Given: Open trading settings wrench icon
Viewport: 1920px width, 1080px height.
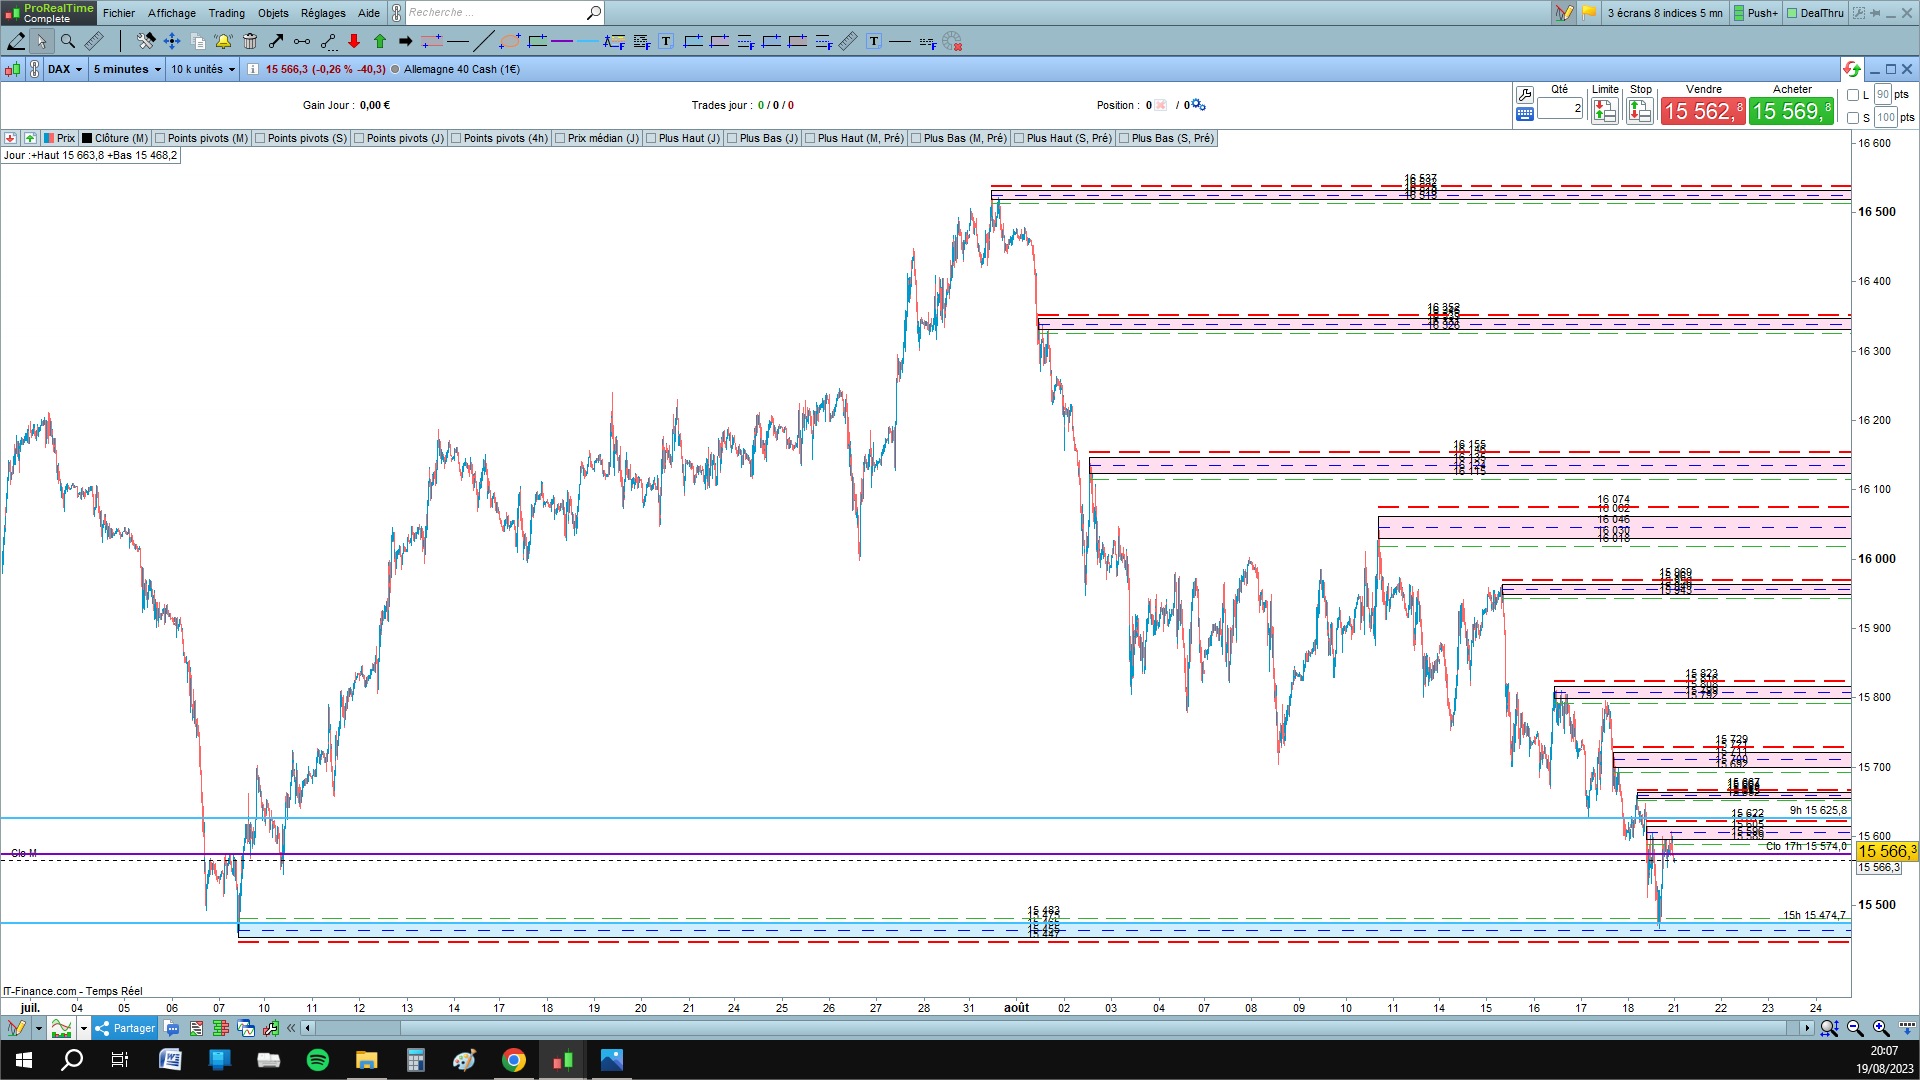Looking at the screenshot, I should pos(1524,94).
